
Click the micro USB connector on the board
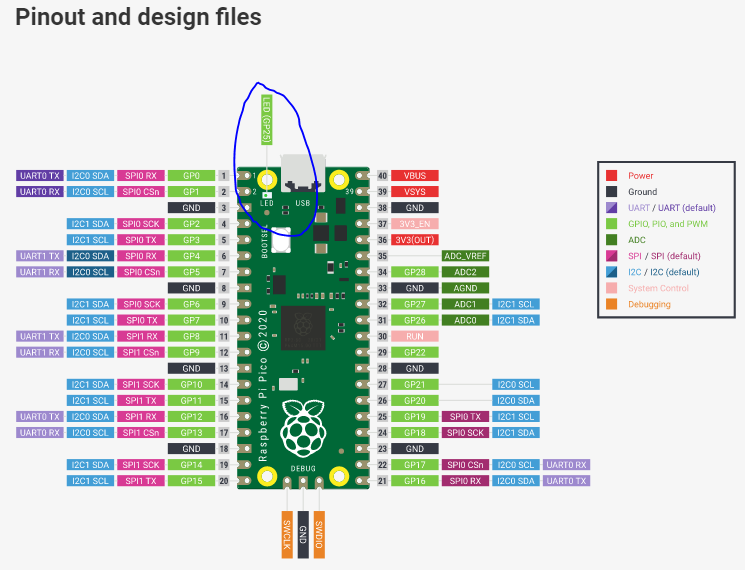pos(302,172)
